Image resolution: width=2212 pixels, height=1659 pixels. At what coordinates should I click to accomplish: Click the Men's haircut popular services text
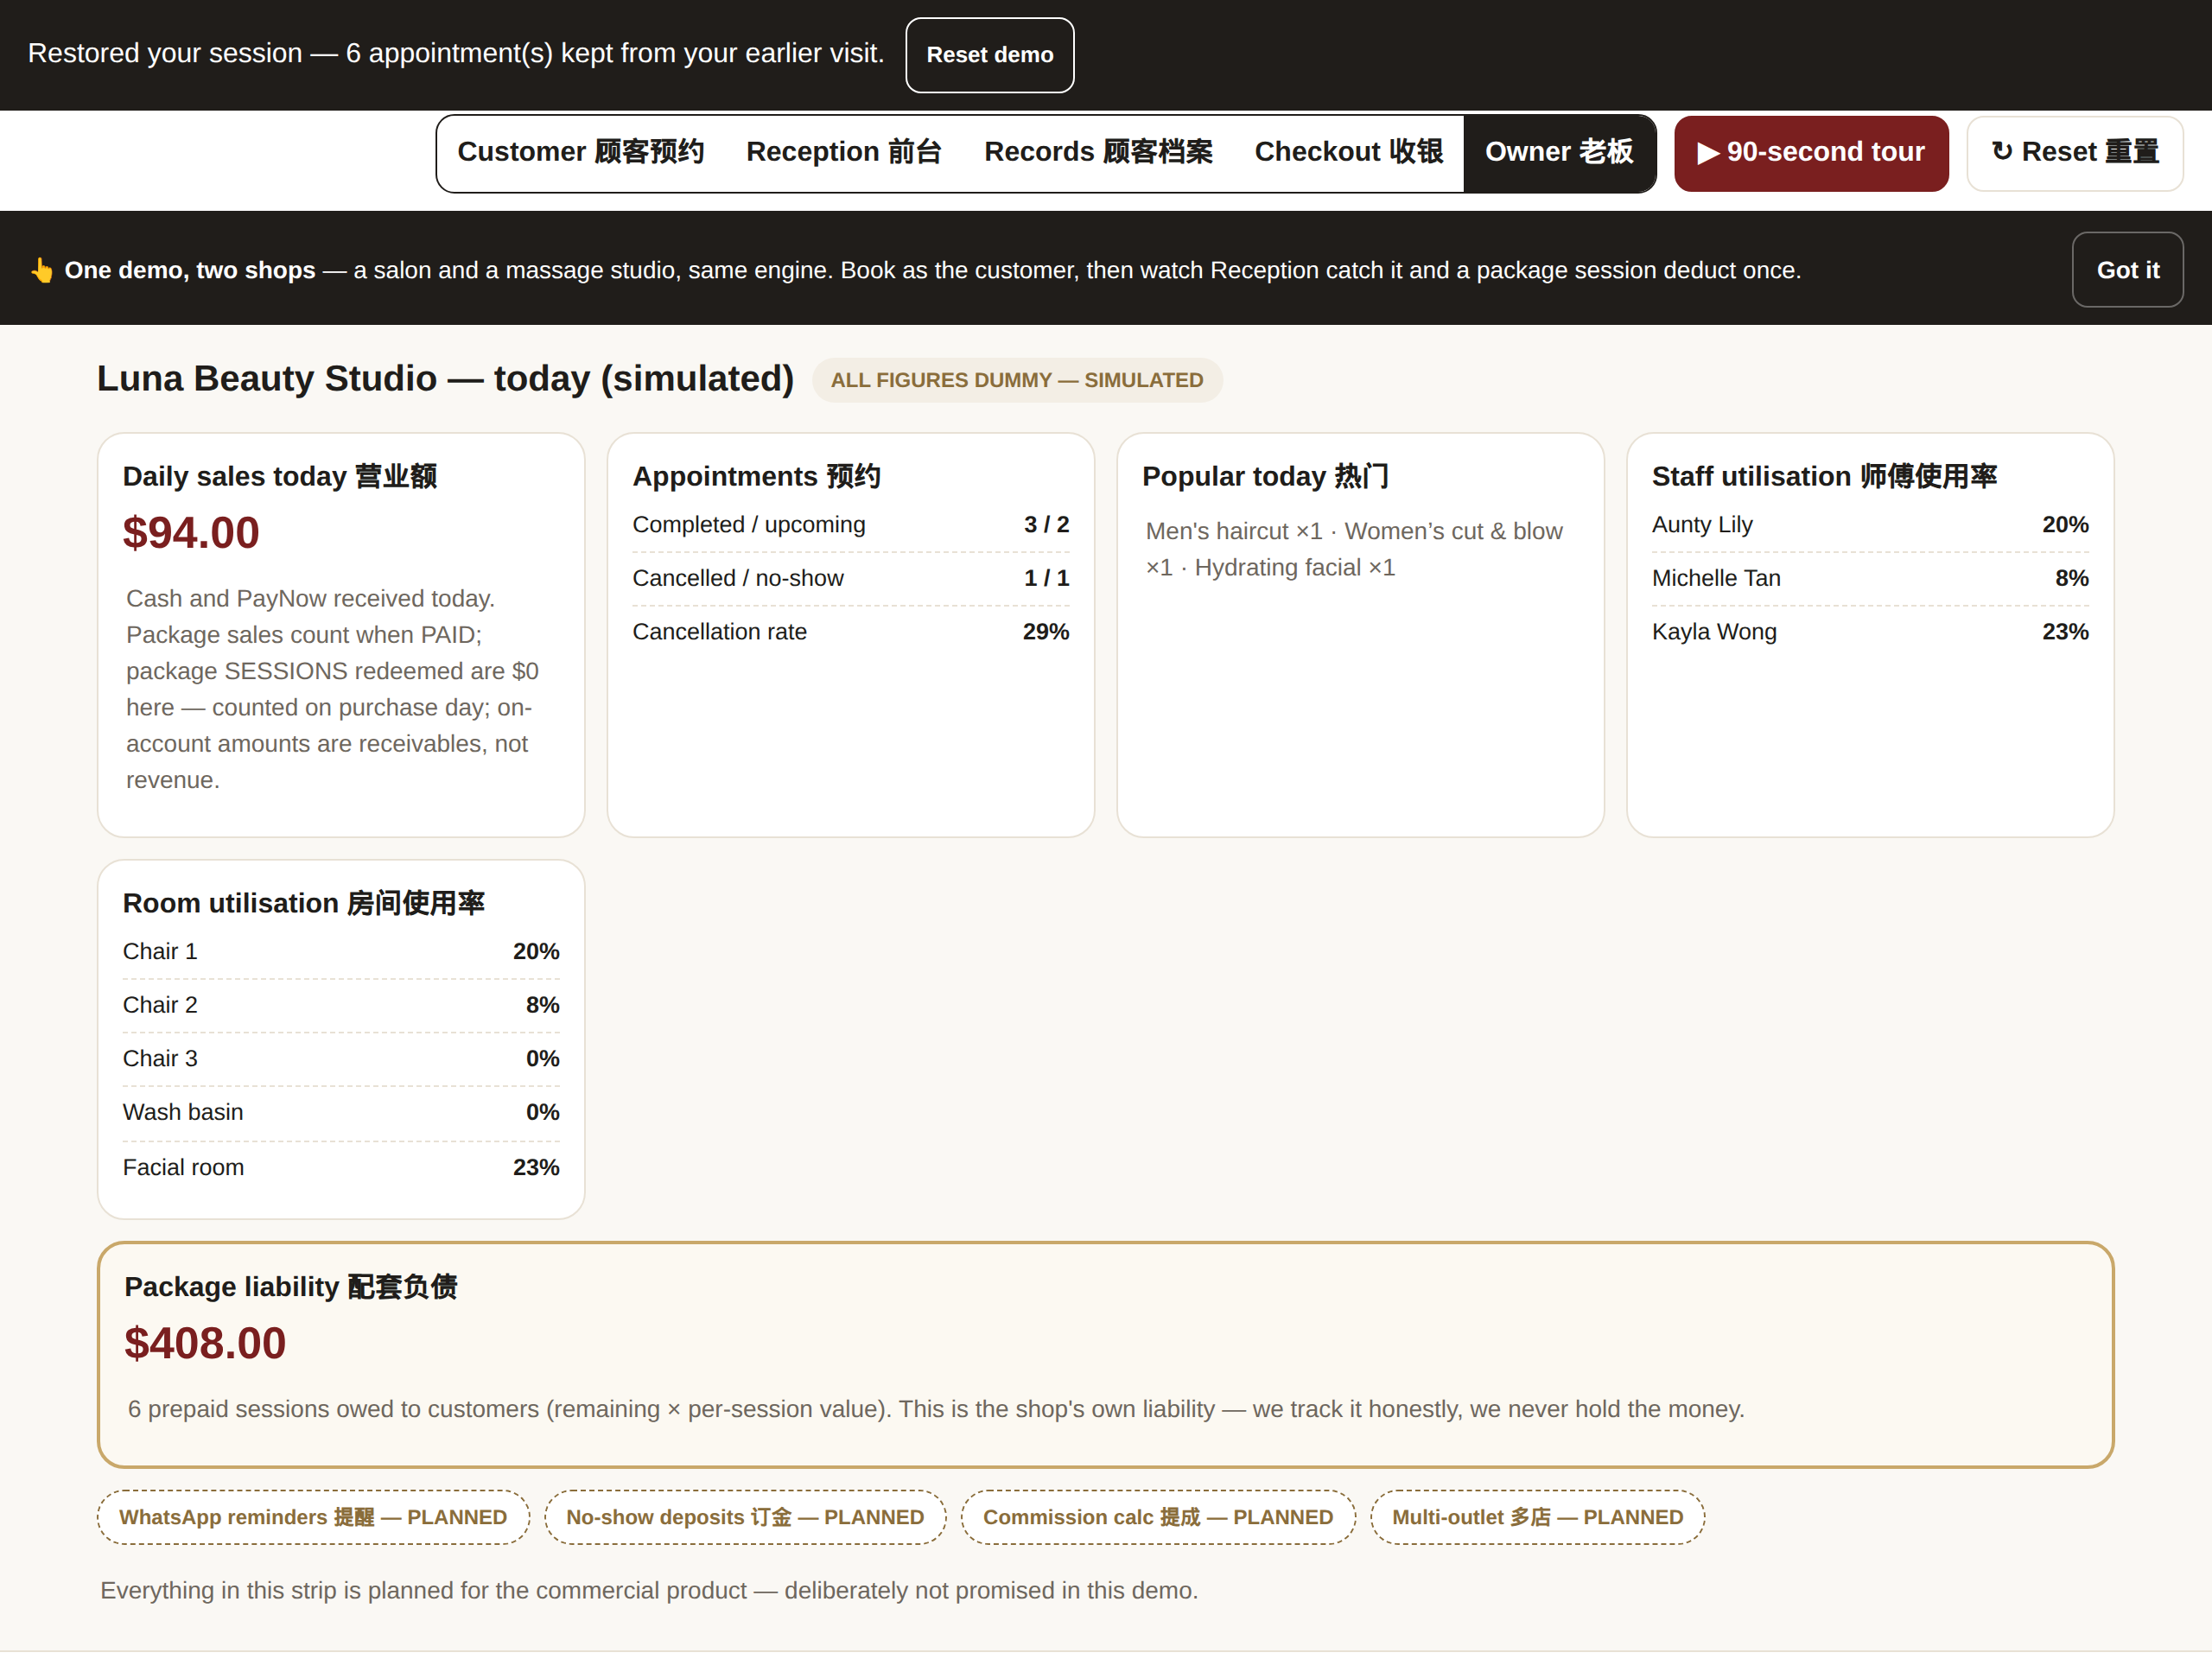pyautogui.click(x=1354, y=549)
